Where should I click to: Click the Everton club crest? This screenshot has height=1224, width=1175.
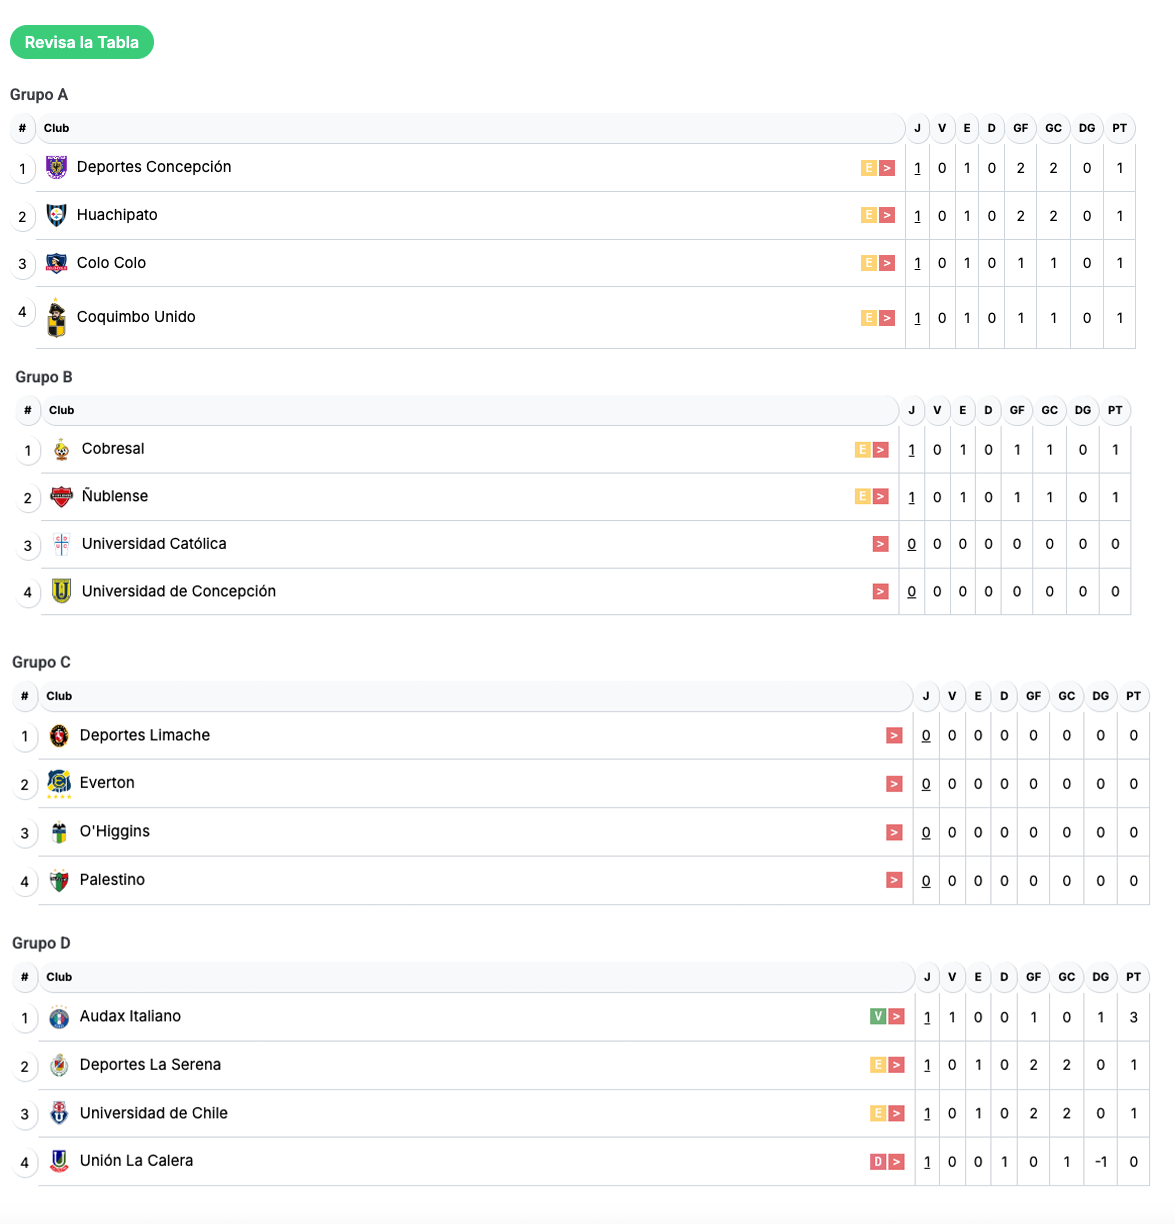[x=59, y=783]
